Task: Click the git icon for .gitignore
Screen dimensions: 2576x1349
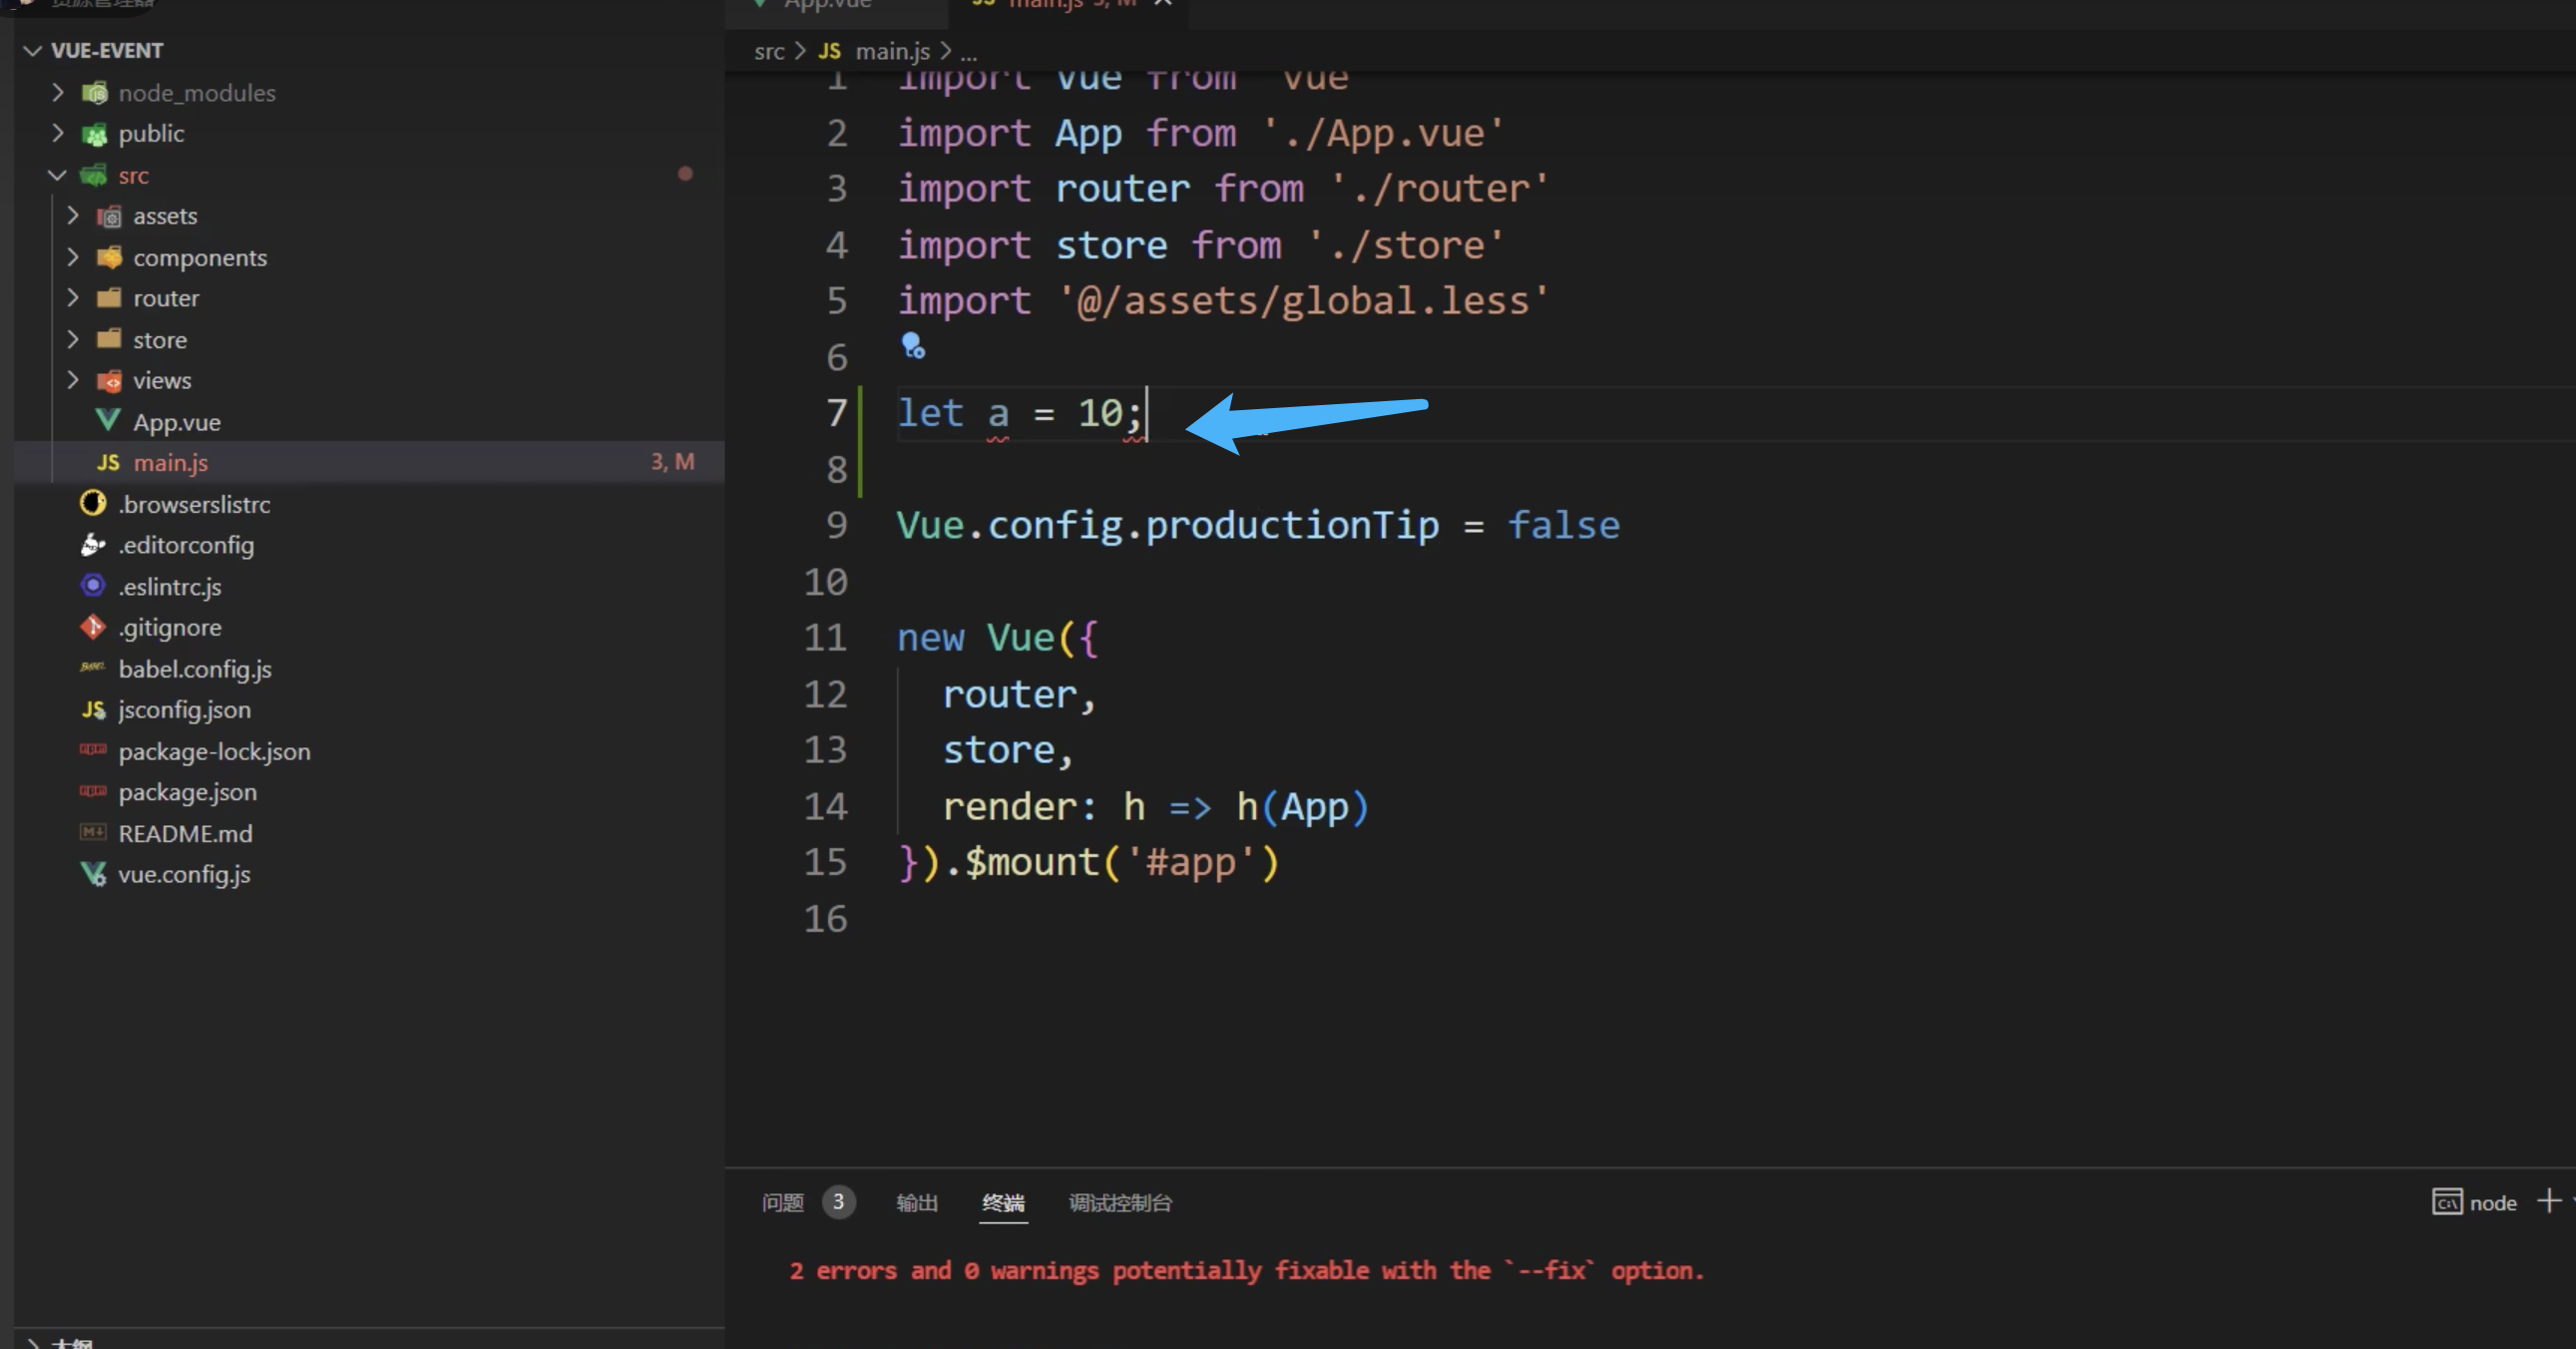Action: (93, 627)
